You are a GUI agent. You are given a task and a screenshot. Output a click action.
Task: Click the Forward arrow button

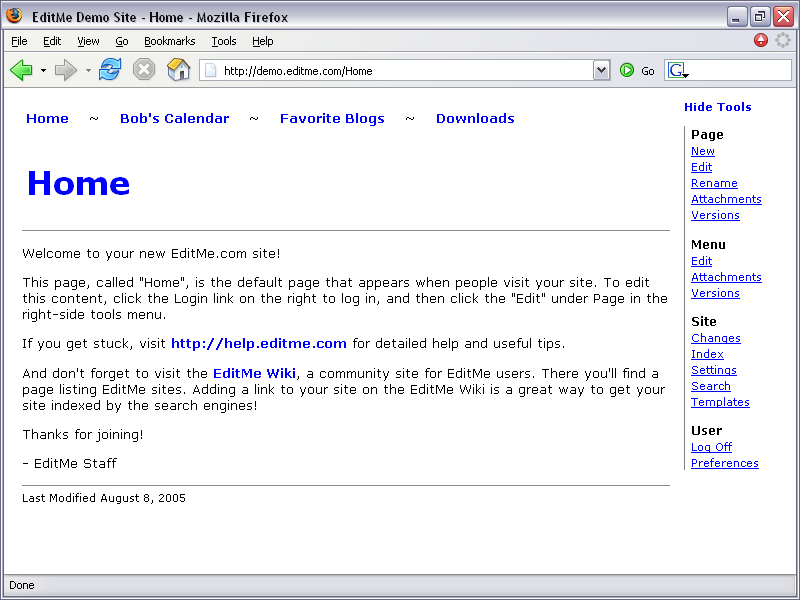coord(65,70)
